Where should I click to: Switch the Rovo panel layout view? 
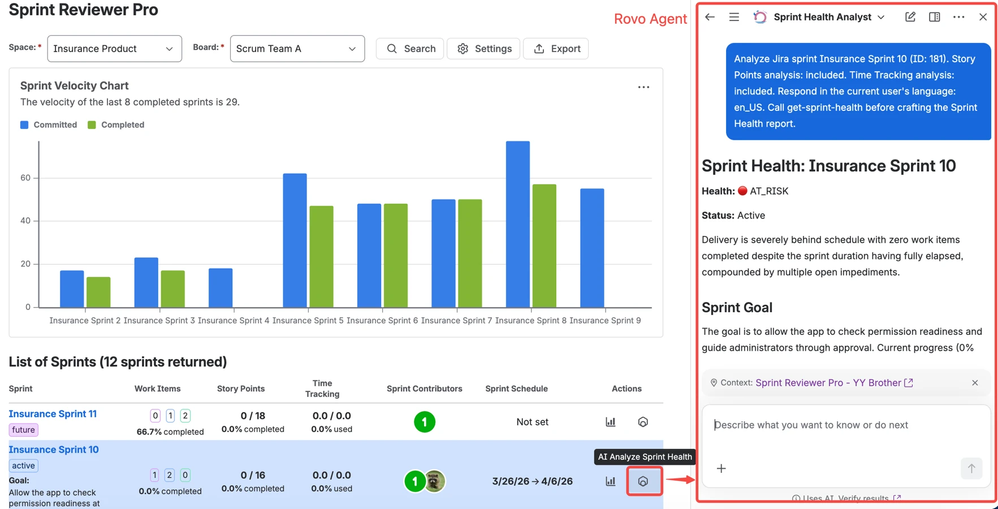[x=934, y=17]
